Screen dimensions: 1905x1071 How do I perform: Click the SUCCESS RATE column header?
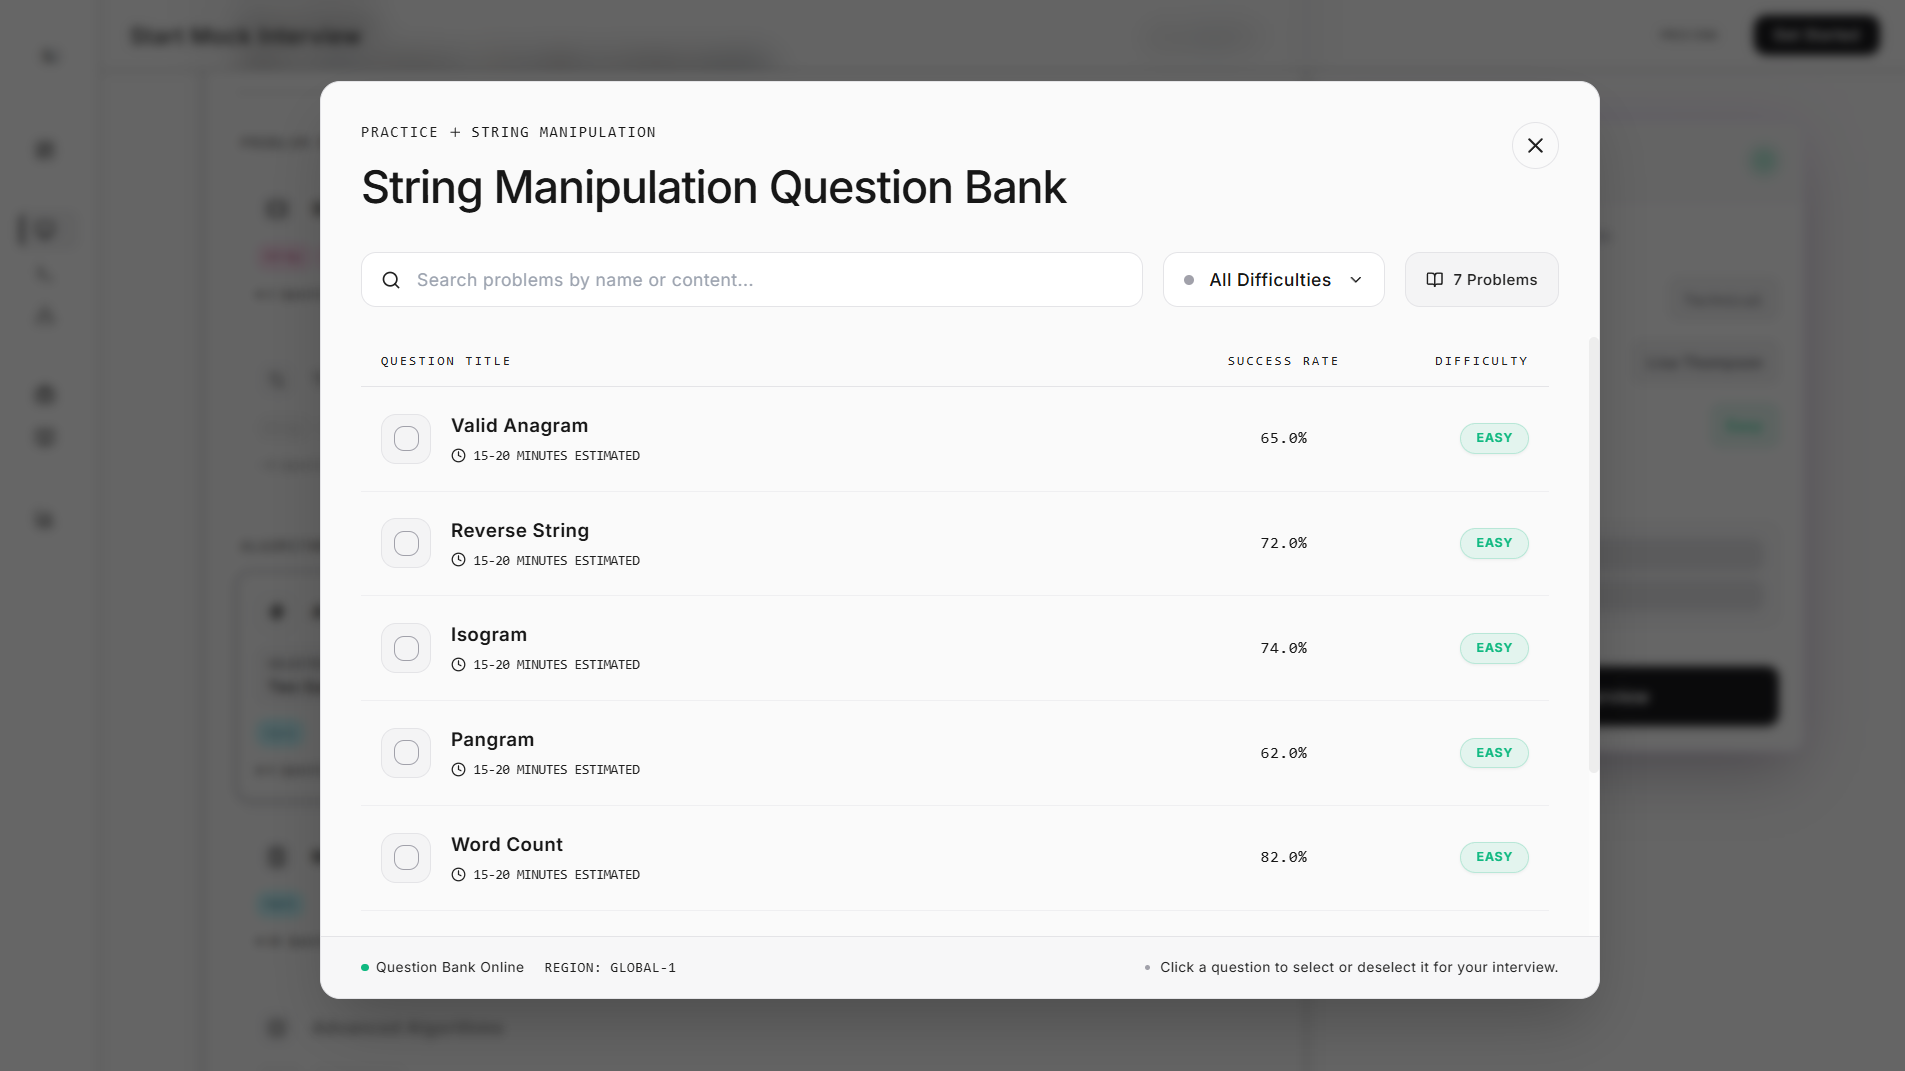[1283, 361]
